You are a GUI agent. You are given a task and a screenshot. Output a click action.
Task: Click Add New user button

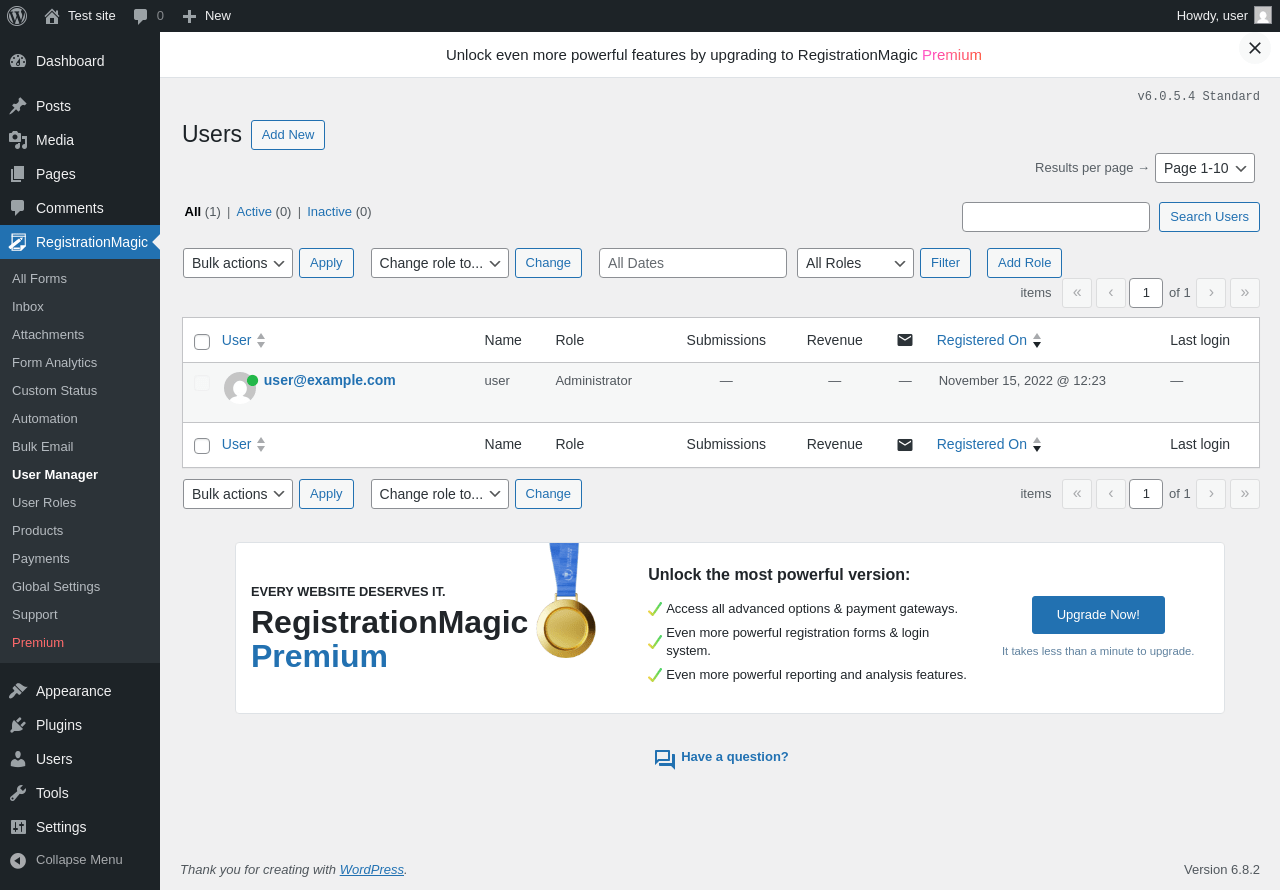(x=288, y=135)
